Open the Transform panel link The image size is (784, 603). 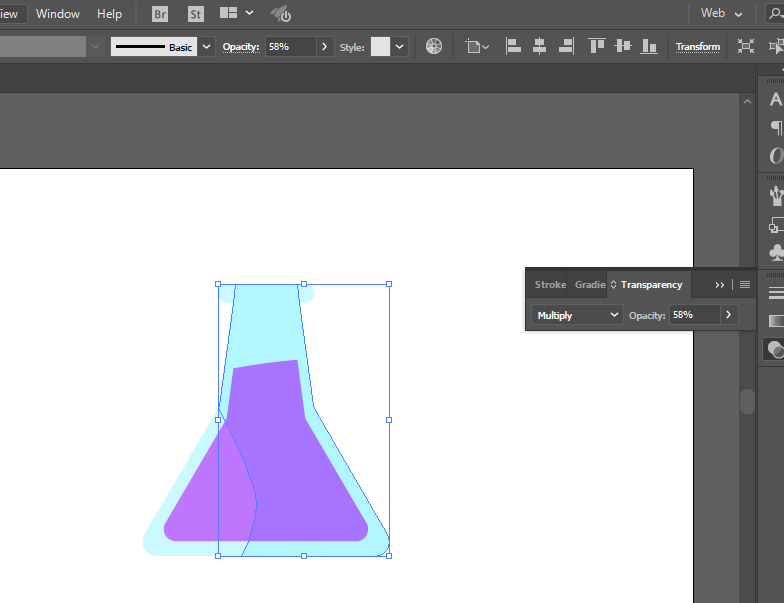pos(698,47)
